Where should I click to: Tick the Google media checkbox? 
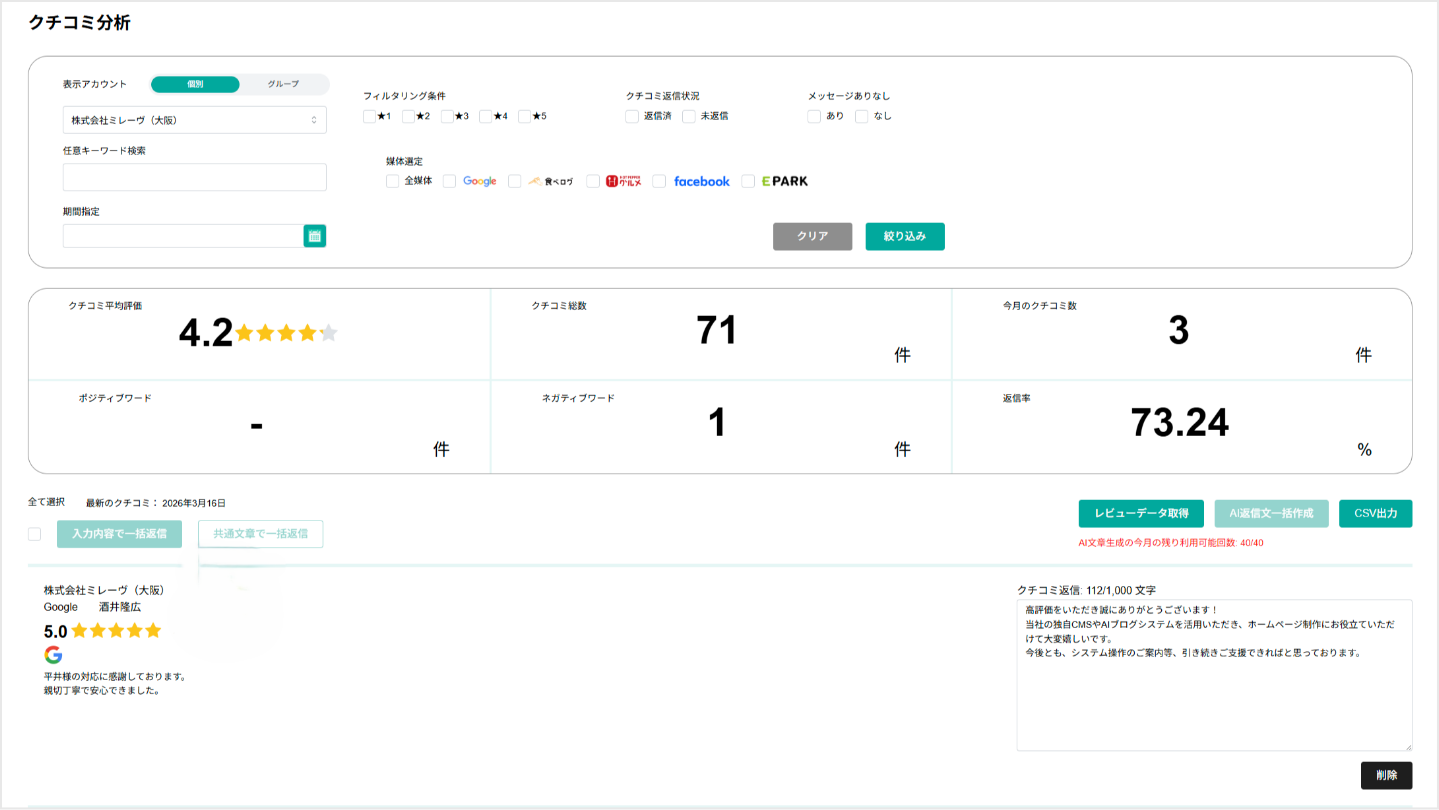[450, 181]
